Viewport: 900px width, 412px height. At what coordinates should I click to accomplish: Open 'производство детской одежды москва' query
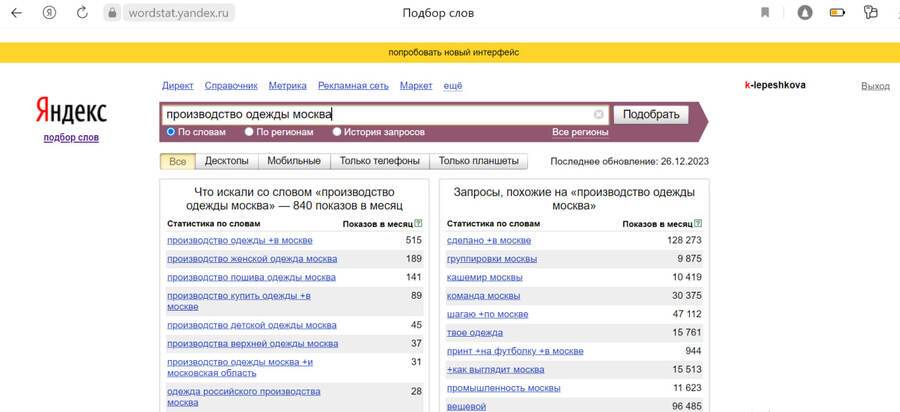252,325
